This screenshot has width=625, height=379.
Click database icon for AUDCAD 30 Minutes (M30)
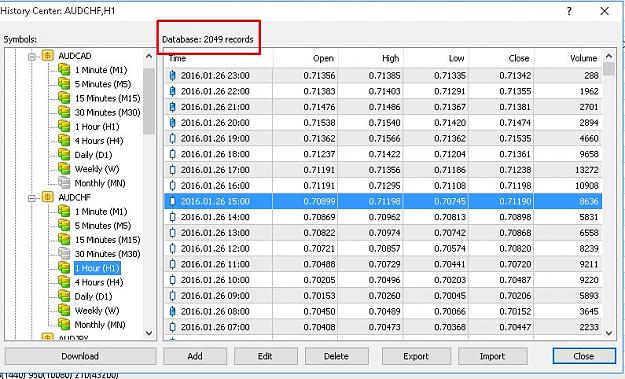click(64, 112)
